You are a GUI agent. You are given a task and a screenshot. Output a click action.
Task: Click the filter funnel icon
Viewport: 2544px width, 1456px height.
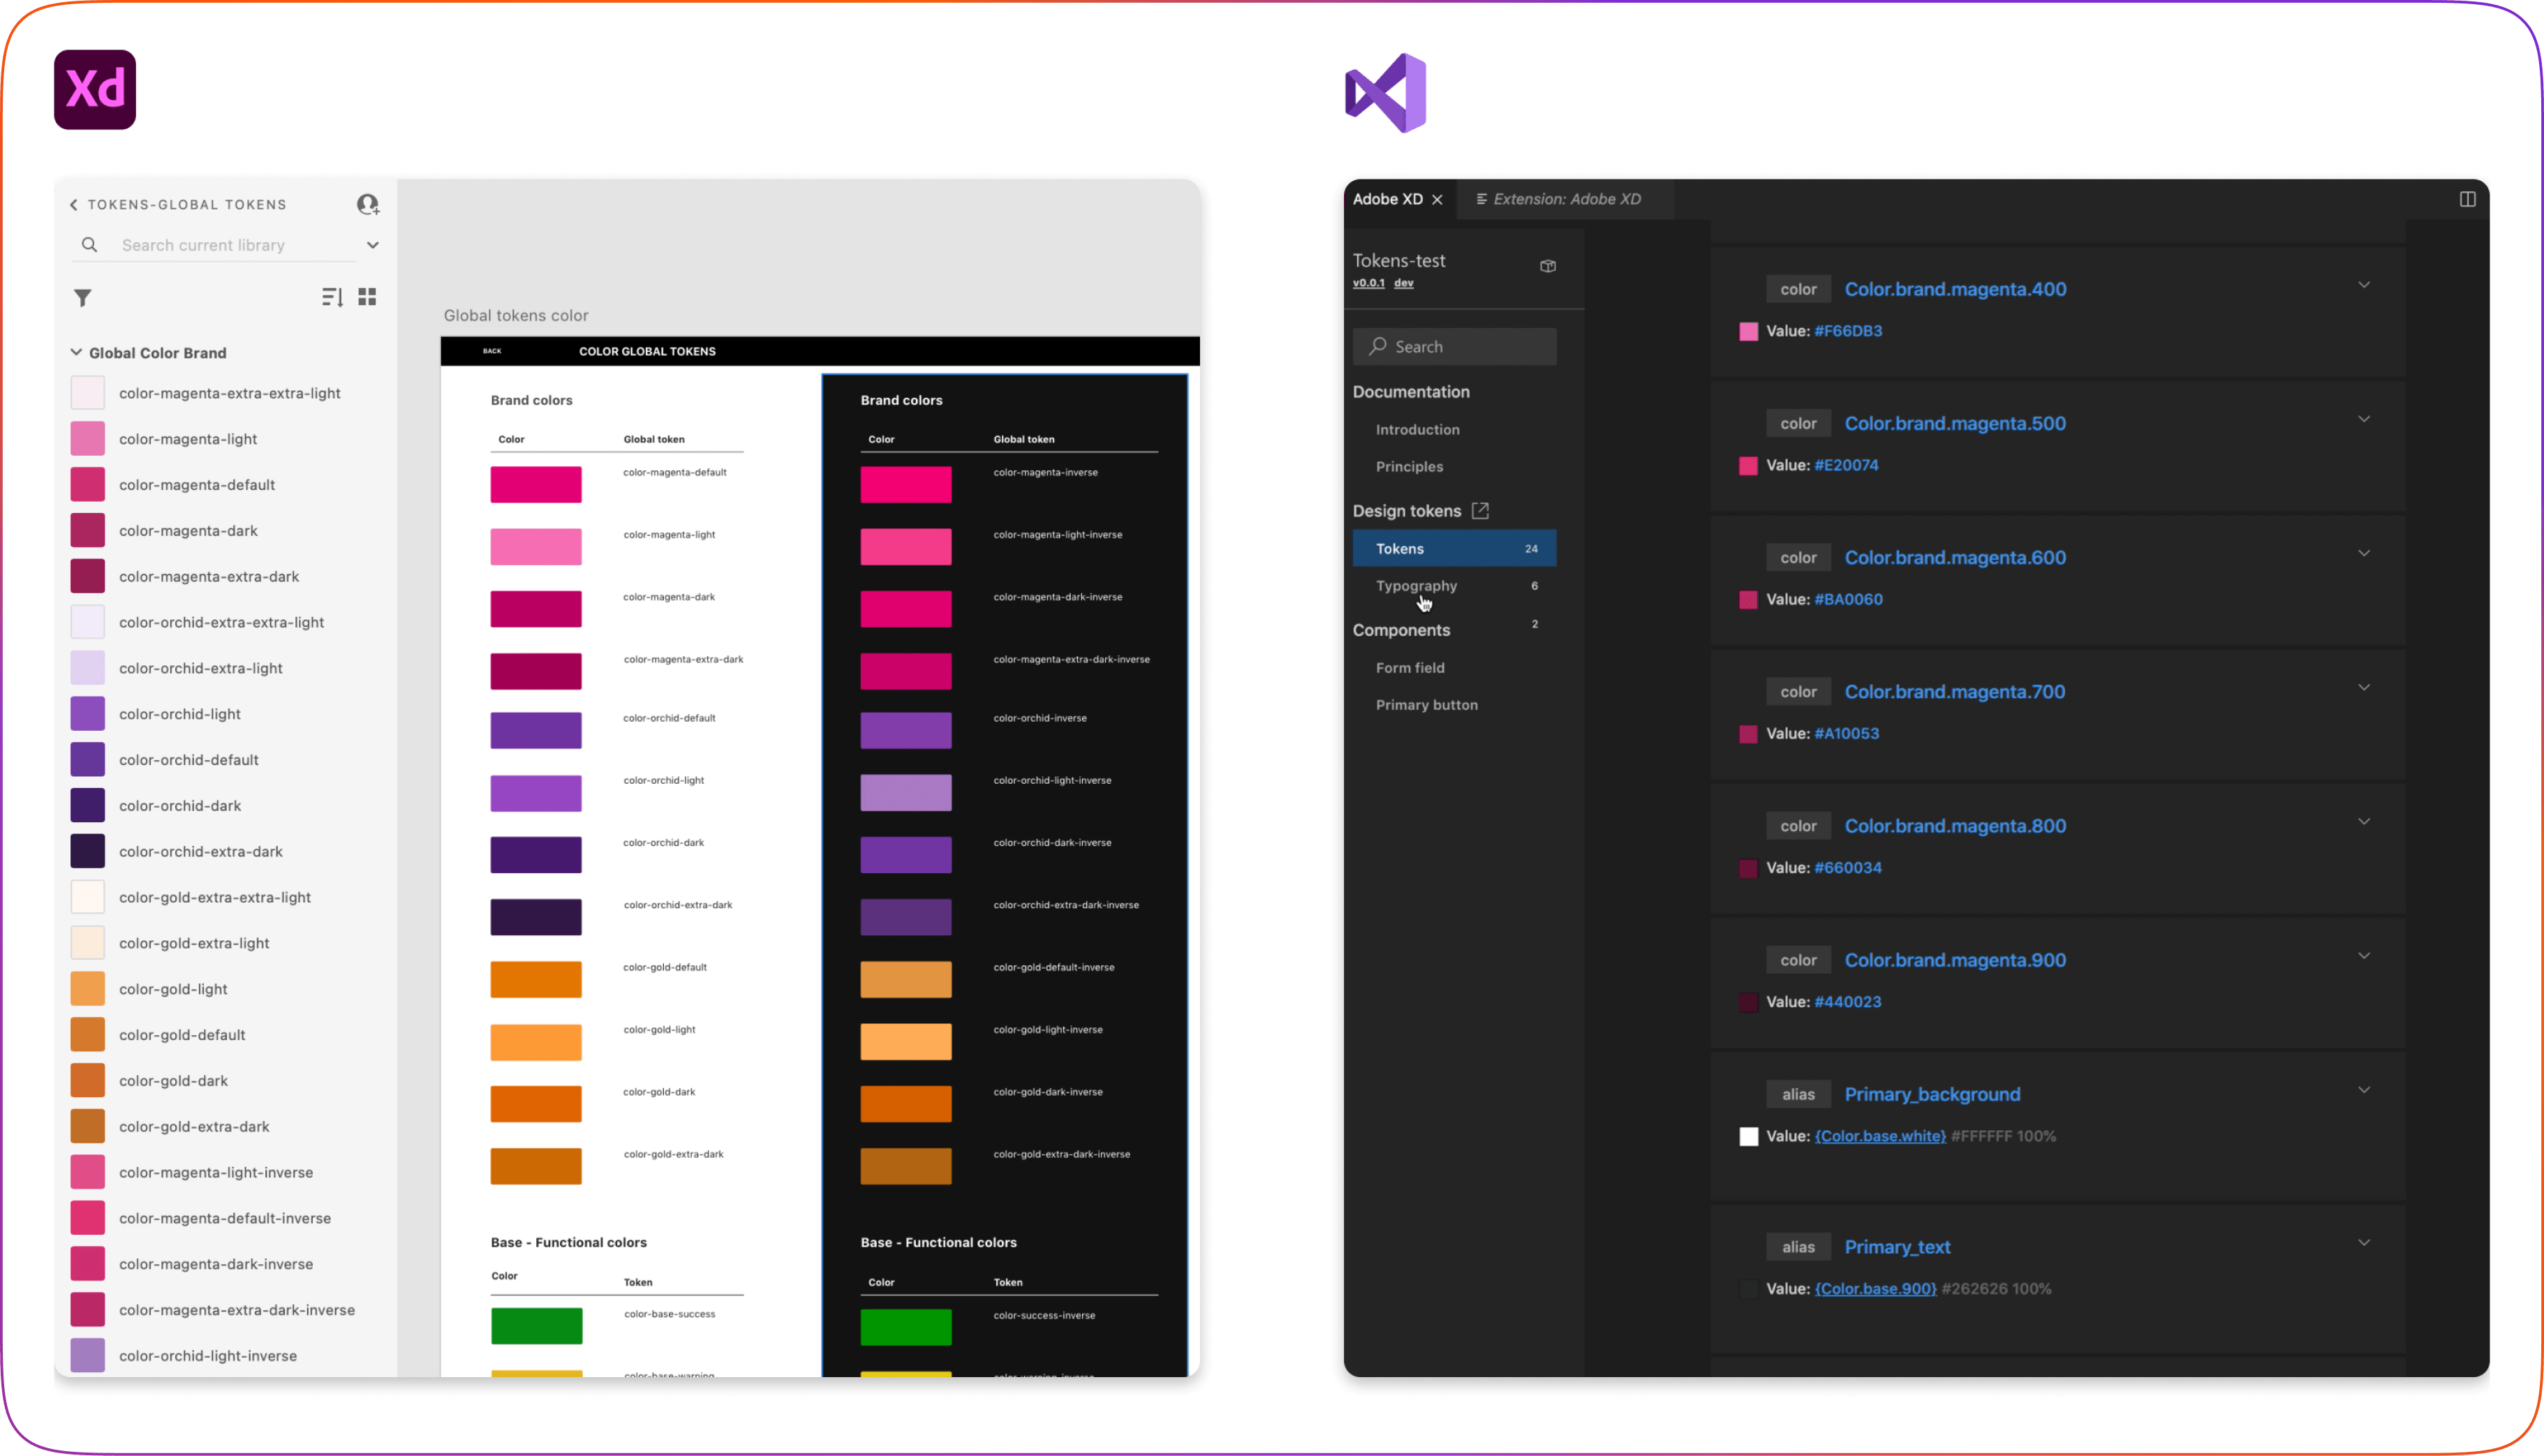click(83, 298)
